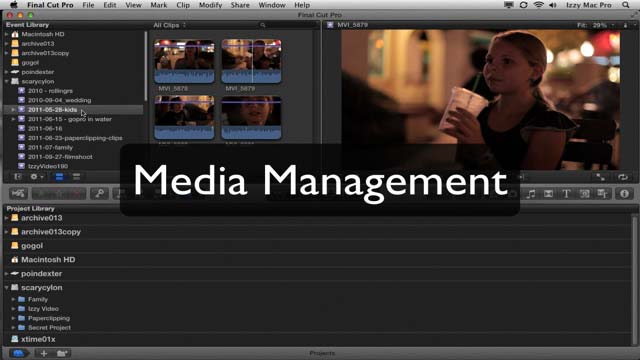Viewport: 640px width, 360px height.
Task: Open the viewer Fit zoom dropdown
Action: (x=596, y=25)
